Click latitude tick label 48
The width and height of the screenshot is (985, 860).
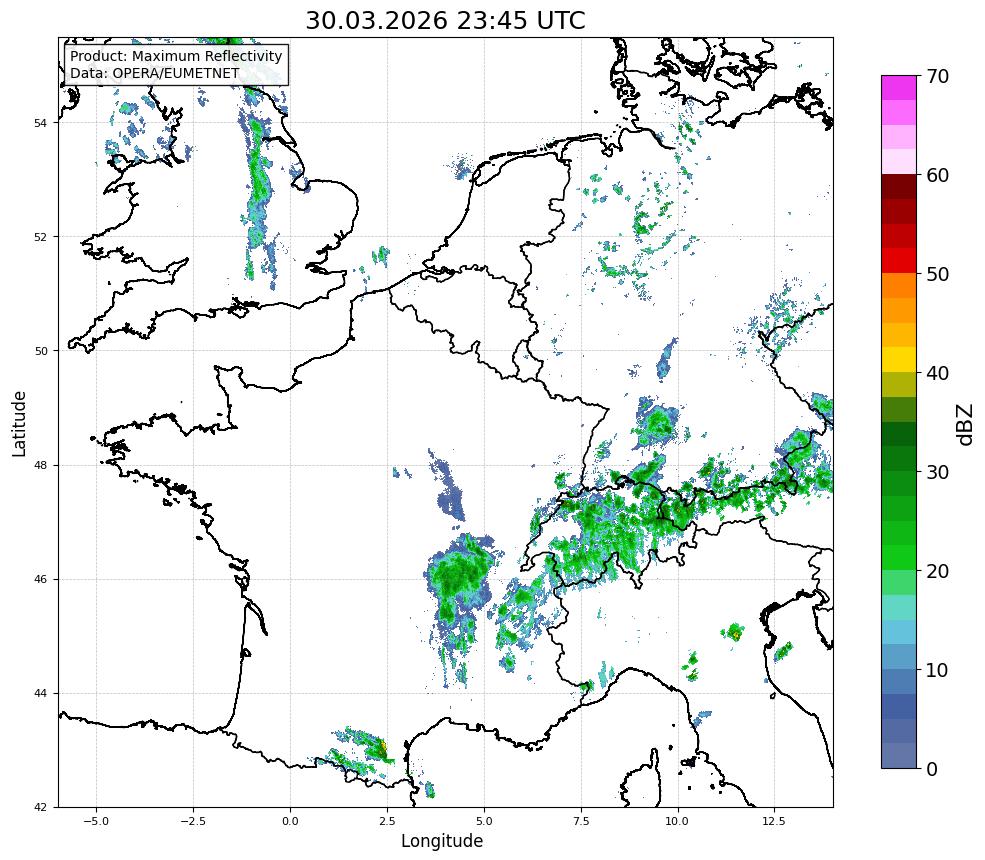point(40,465)
